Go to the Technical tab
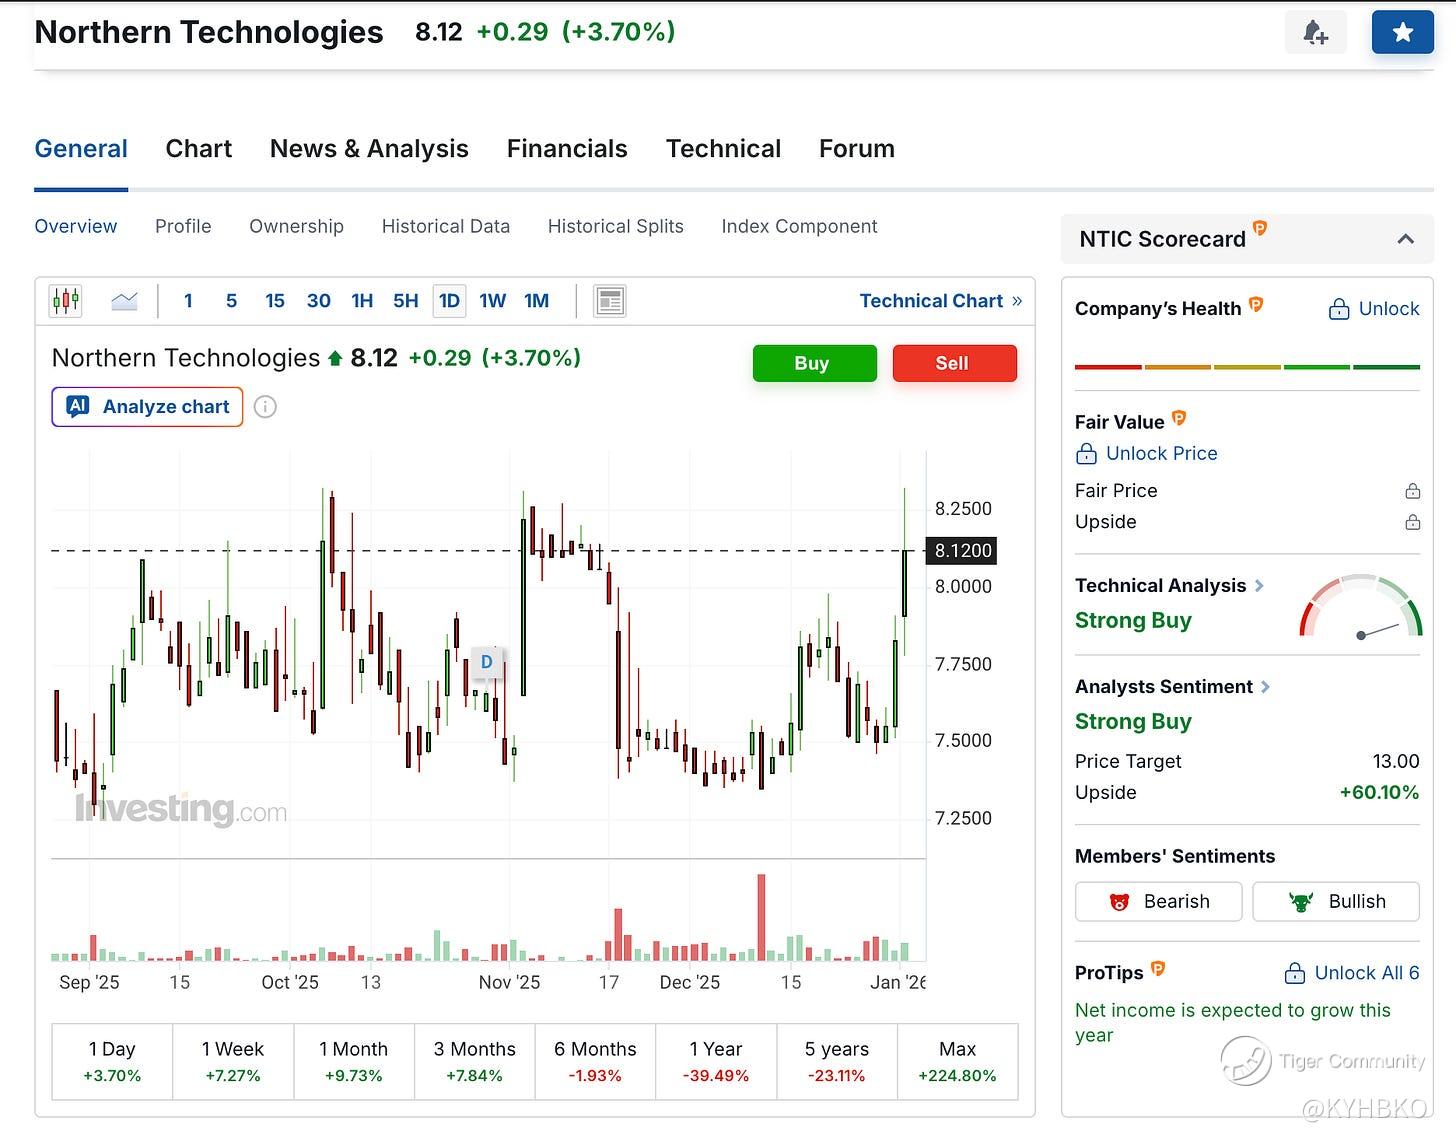The width and height of the screenshot is (1456, 1142). [x=723, y=149]
